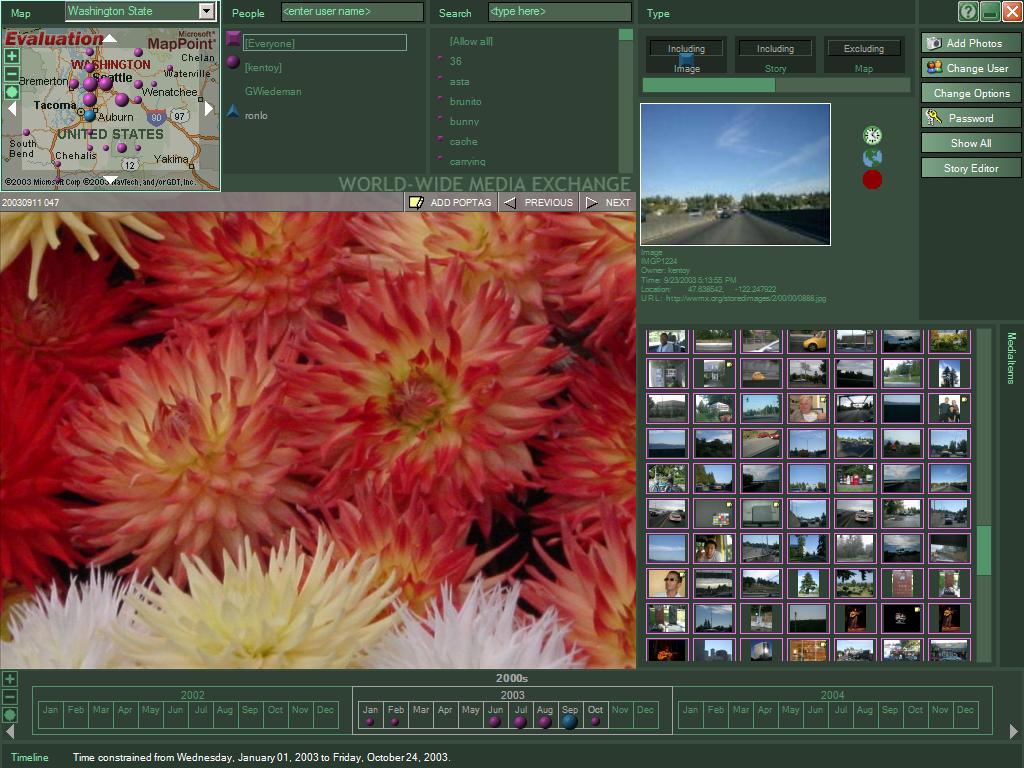The image size is (1024, 768).
Task: Toggle the Excluding Map type filter
Action: 863,56
